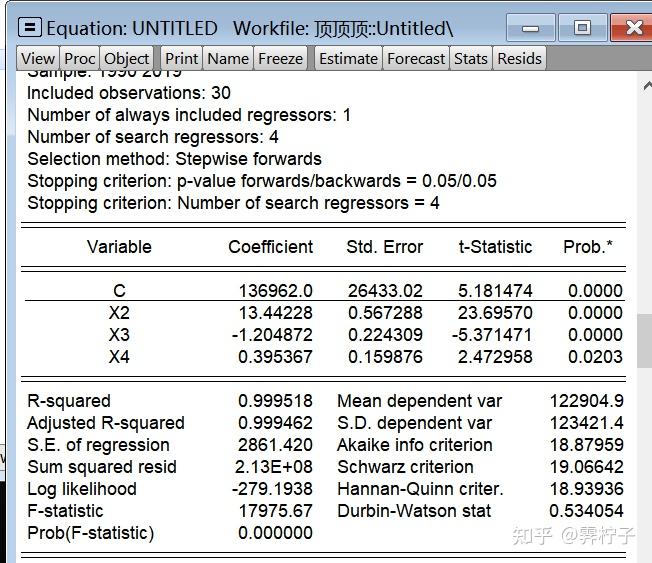Close the Equation window

pyautogui.click(x=632, y=28)
